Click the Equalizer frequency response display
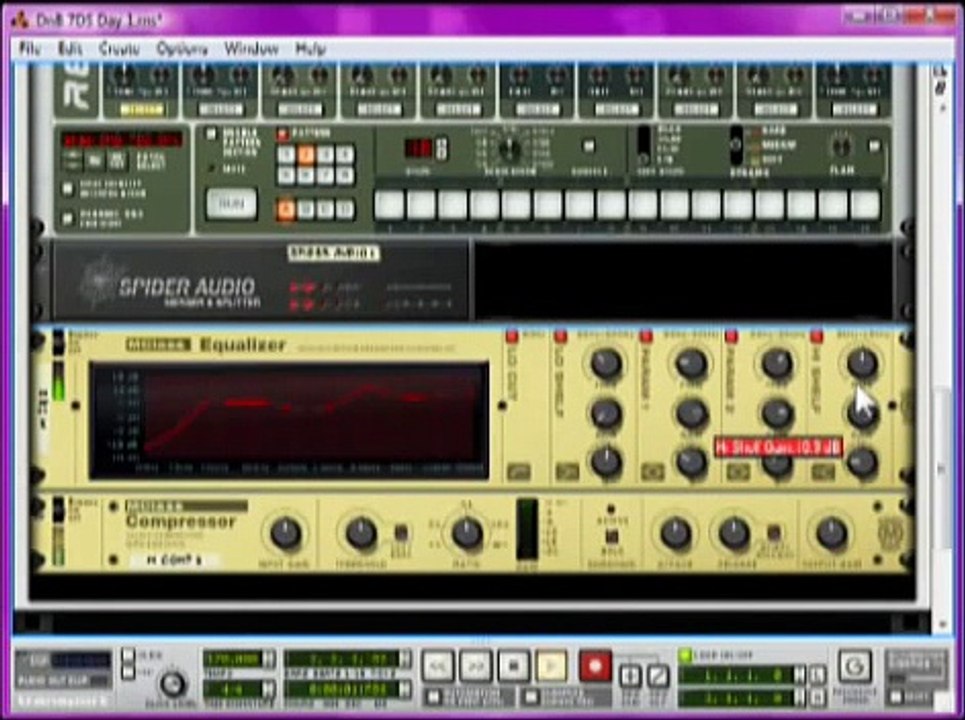This screenshot has width=965, height=720. coord(289,420)
